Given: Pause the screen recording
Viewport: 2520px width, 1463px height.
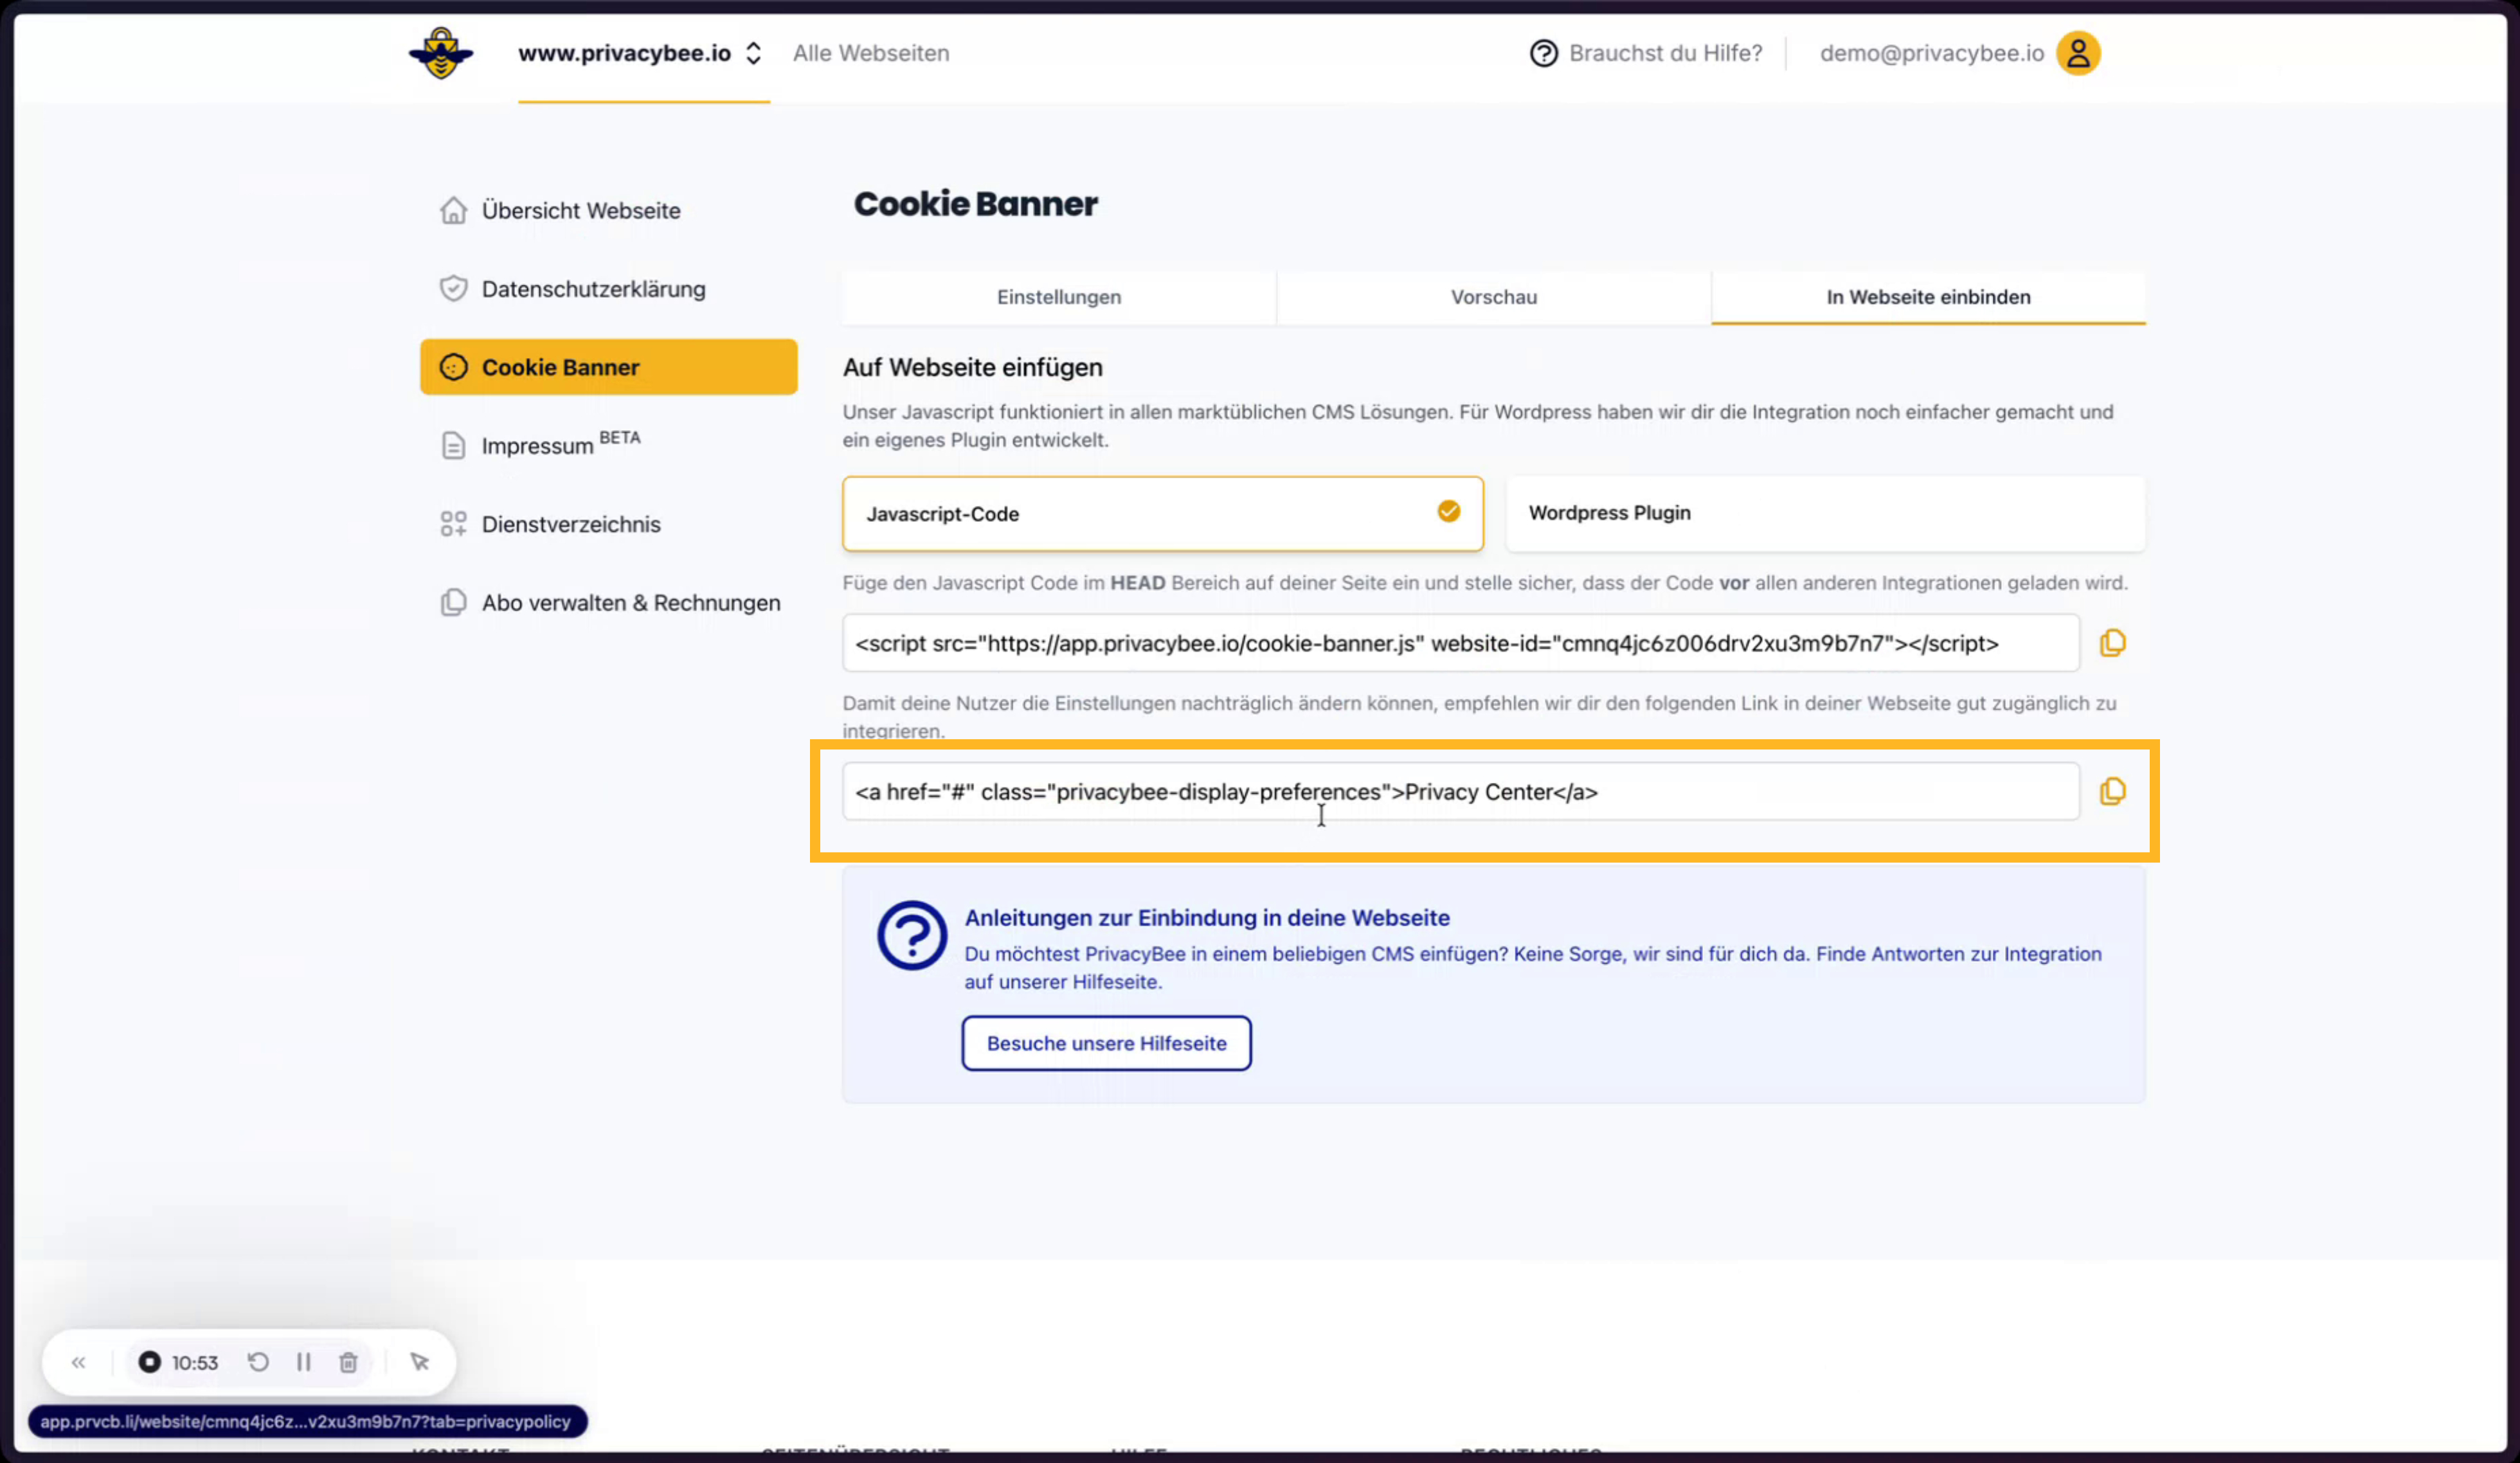Looking at the screenshot, I should pos(304,1362).
